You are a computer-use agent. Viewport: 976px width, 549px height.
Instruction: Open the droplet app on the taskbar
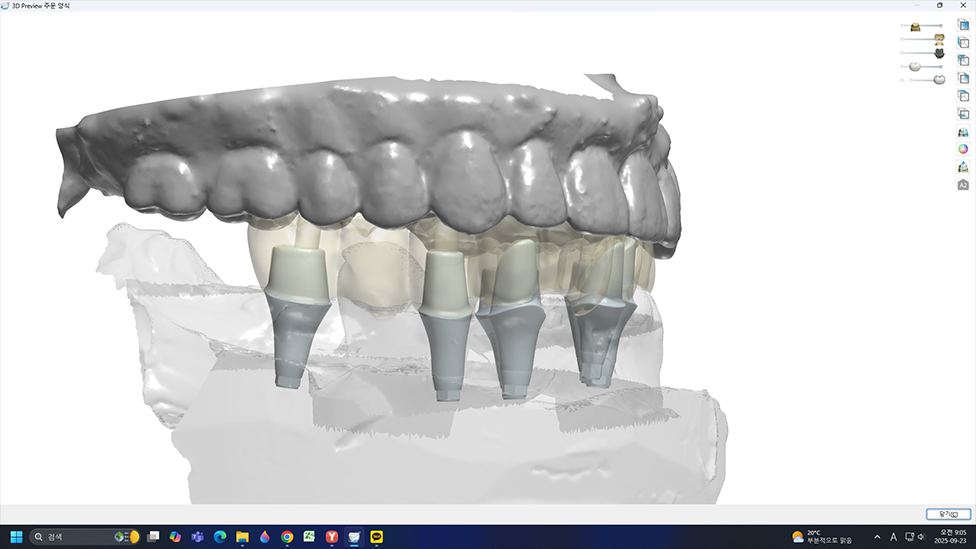[x=265, y=537]
